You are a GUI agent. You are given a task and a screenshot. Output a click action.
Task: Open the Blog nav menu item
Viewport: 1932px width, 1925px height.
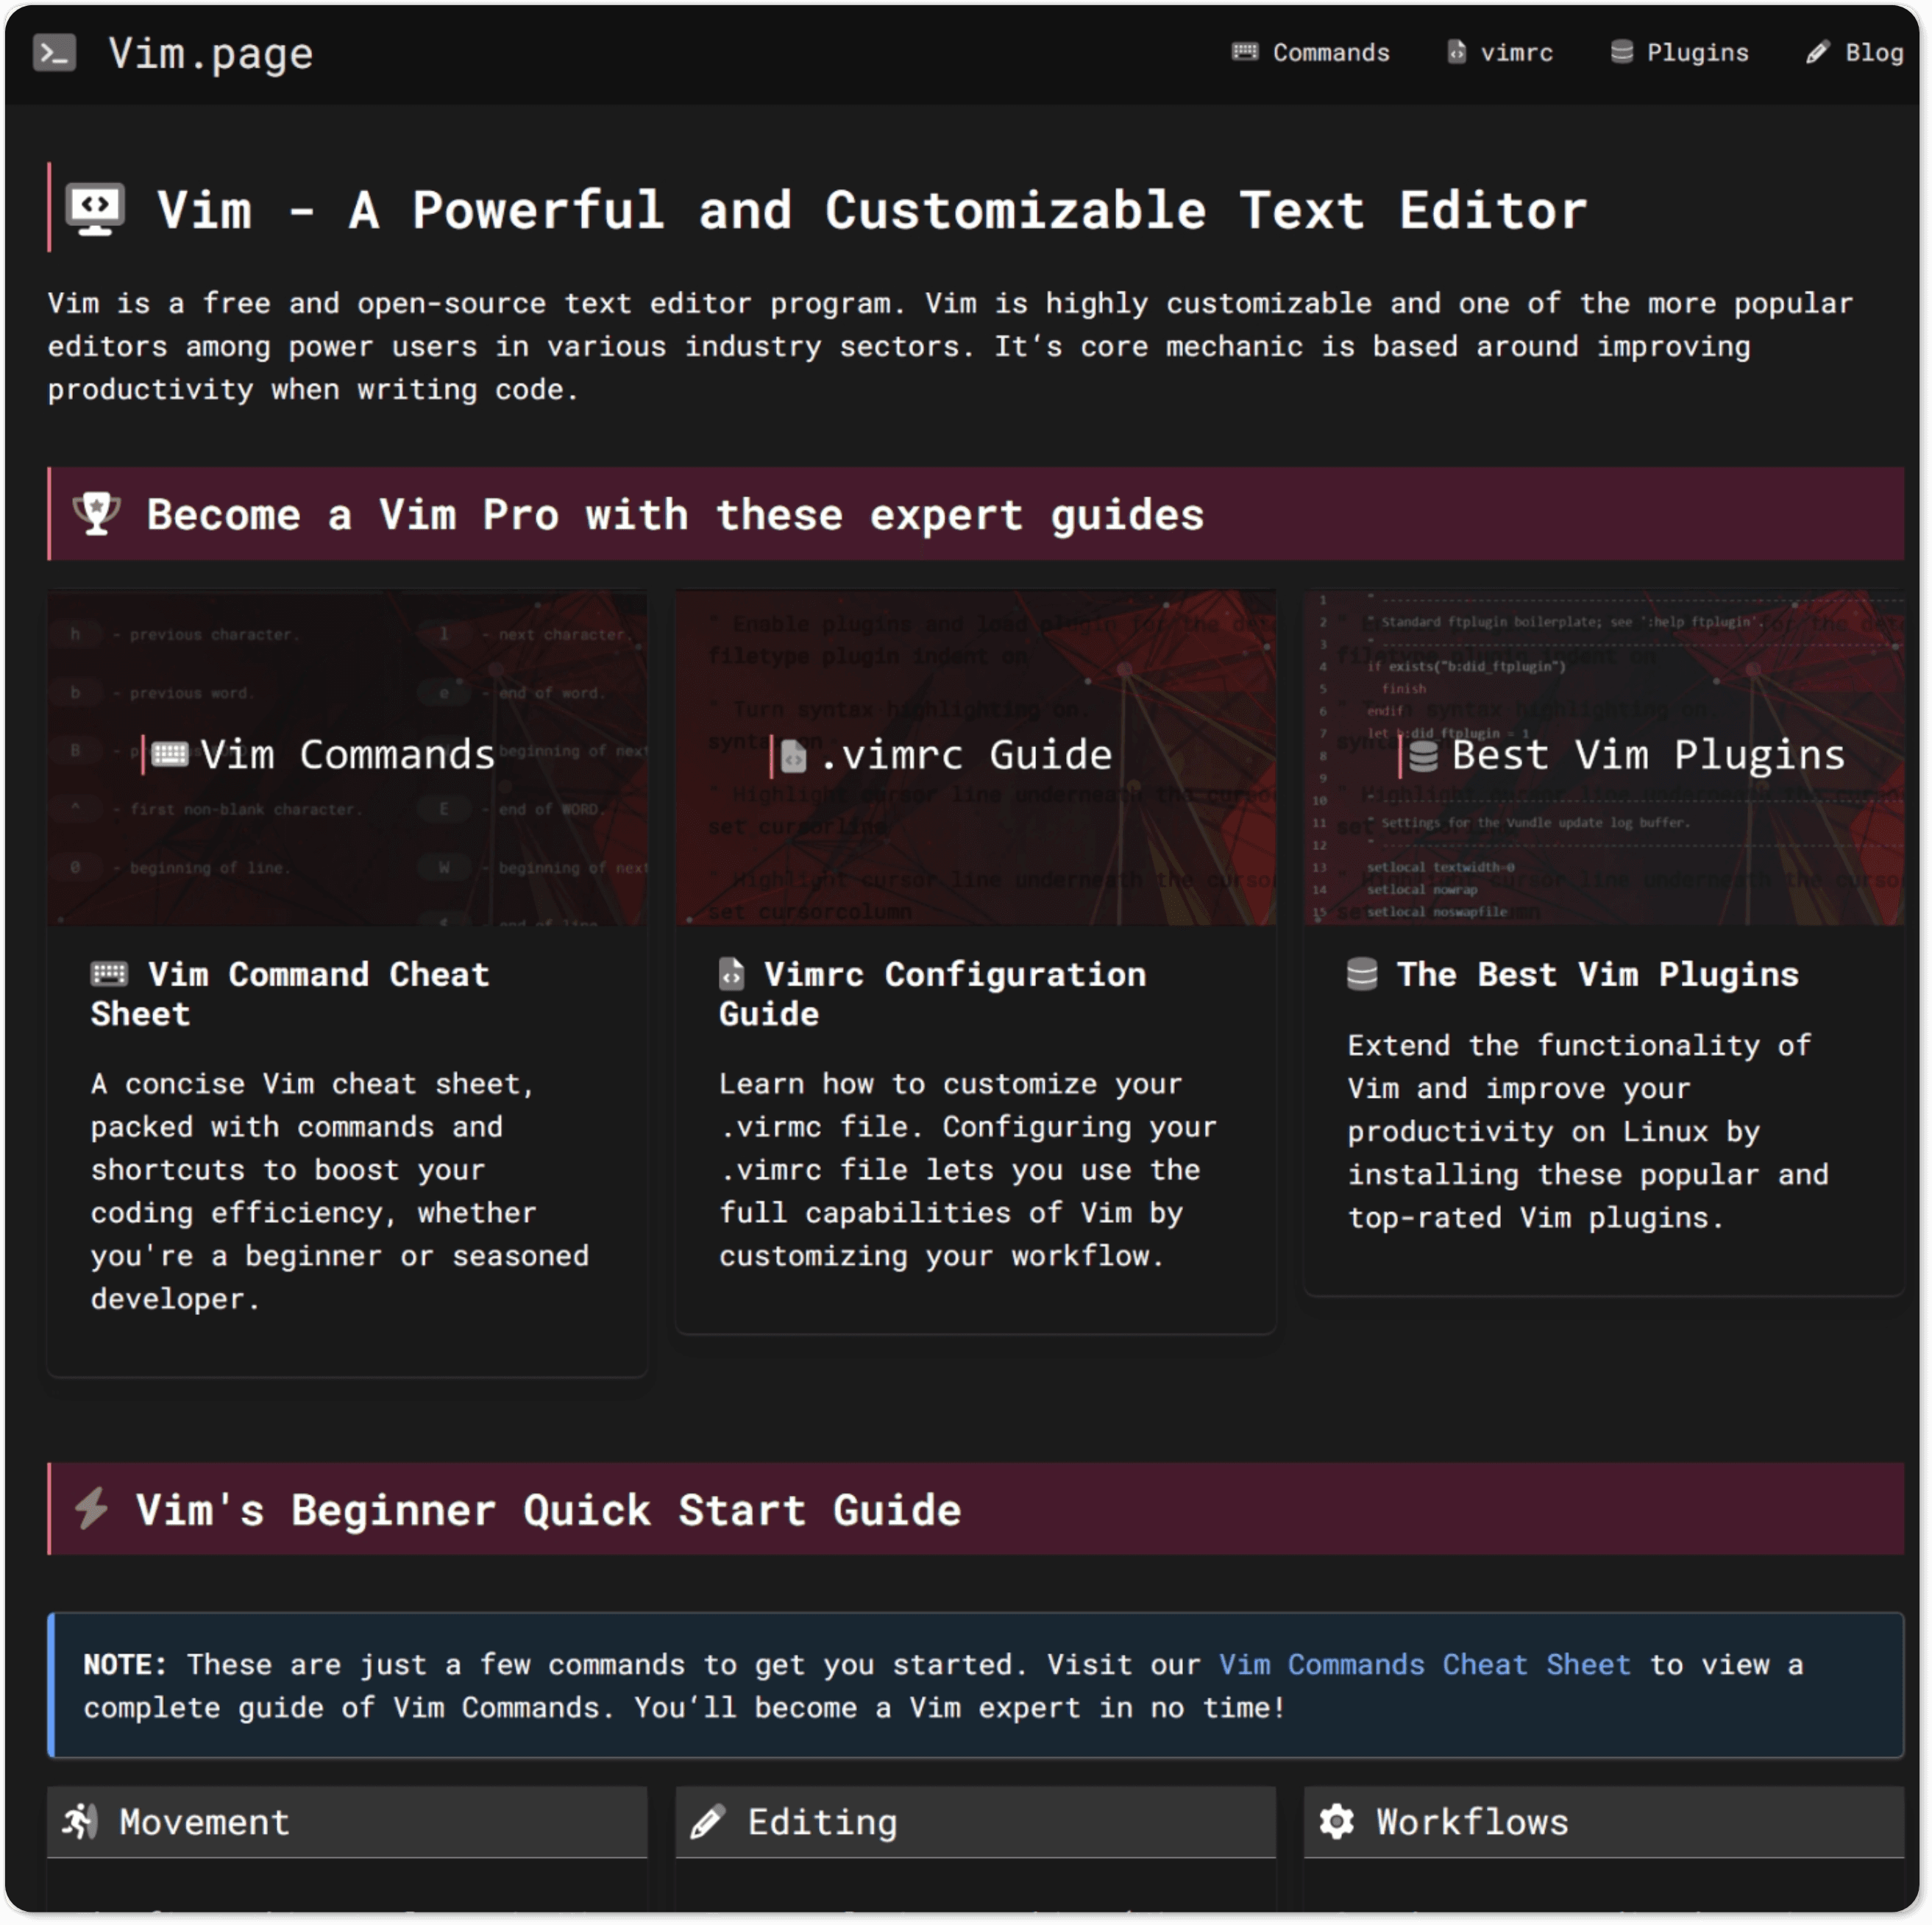point(1874,53)
